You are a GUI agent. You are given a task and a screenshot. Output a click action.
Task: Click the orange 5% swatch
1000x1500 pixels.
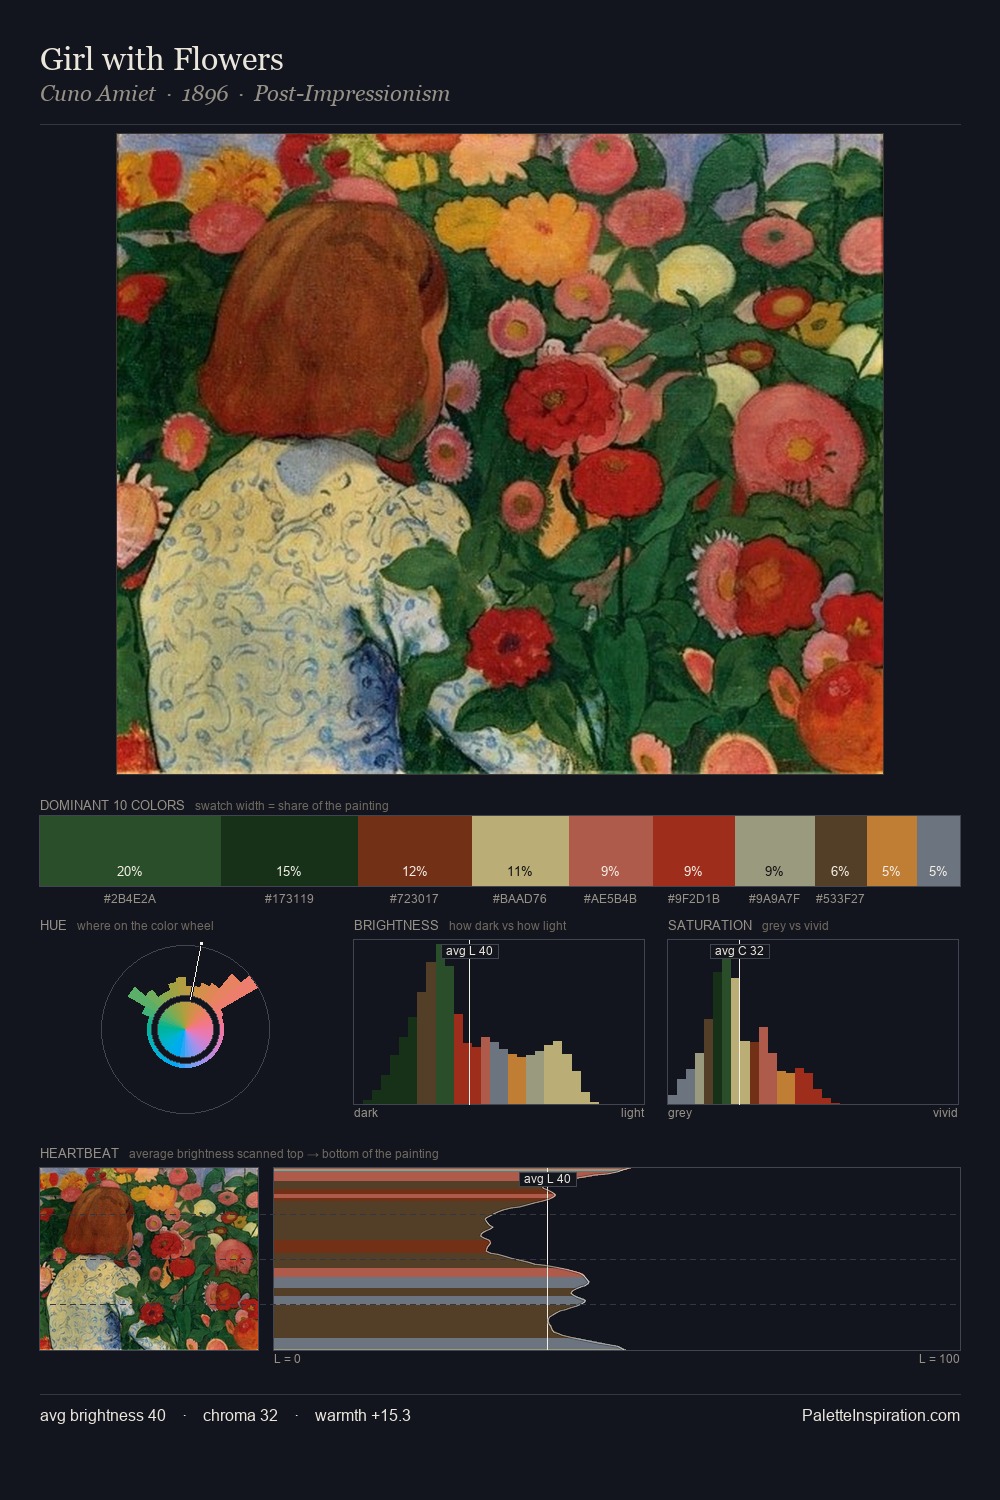point(892,851)
